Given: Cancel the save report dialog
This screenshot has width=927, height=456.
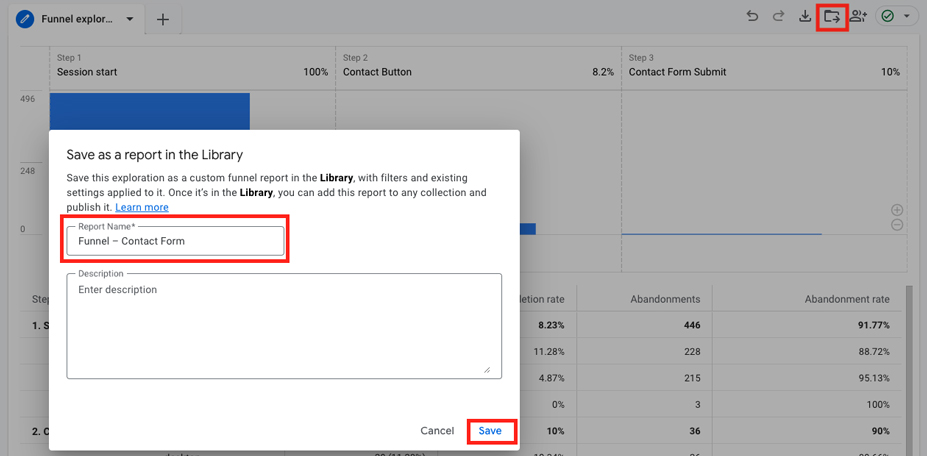Looking at the screenshot, I should [x=437, y=431].
